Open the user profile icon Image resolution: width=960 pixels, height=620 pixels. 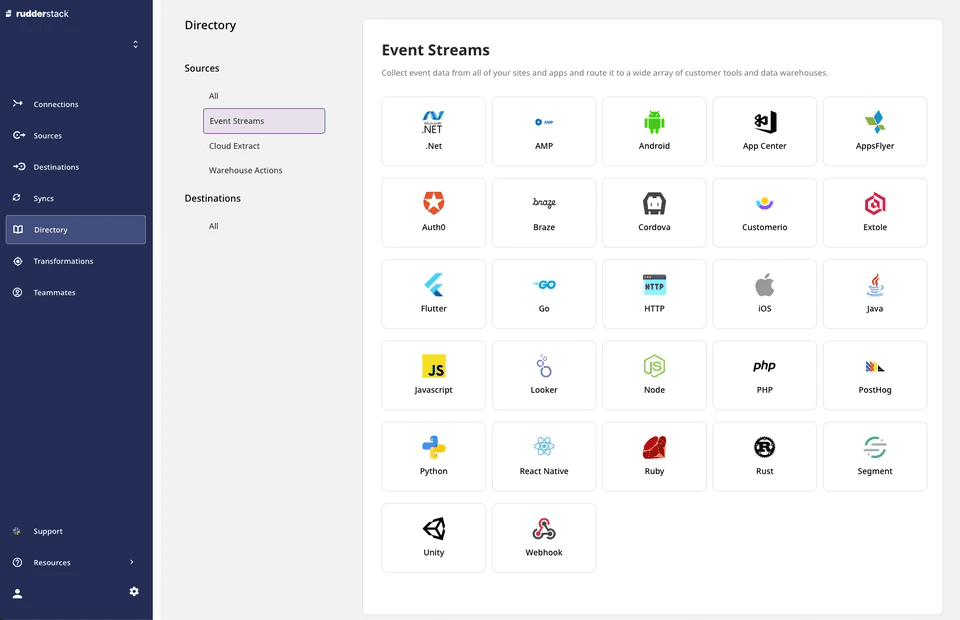17,593
